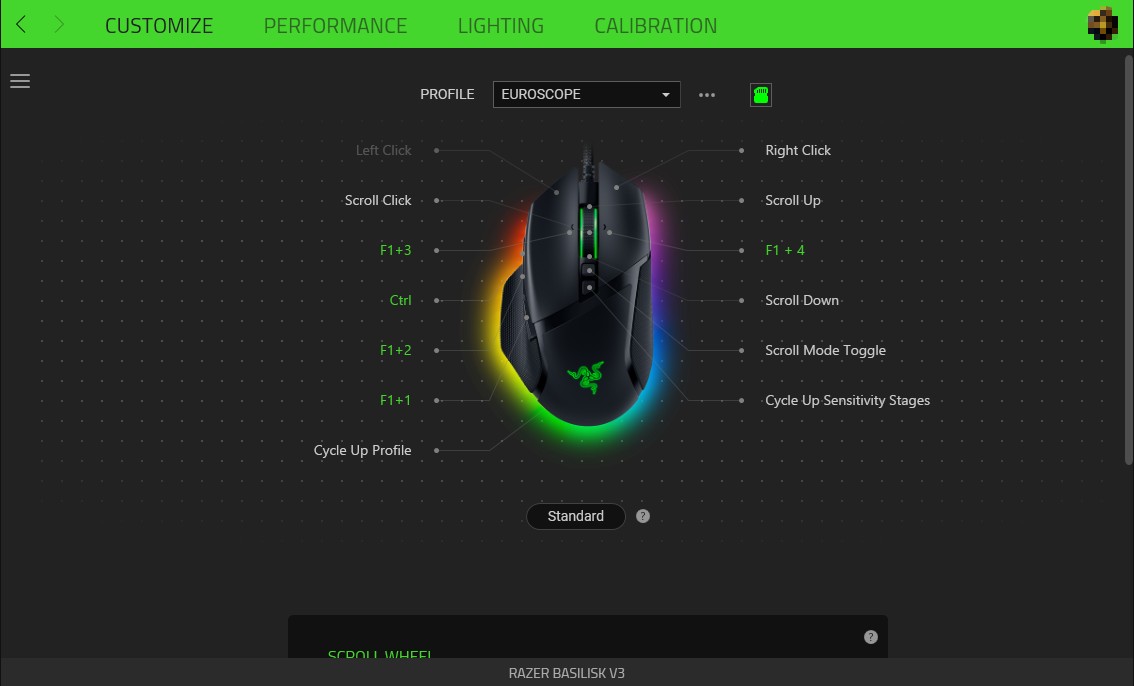Image resolution: width=1134 pixels, height=686 pixels.
Task: Click the help icon beside Standard
Action: tap(642, 516)
